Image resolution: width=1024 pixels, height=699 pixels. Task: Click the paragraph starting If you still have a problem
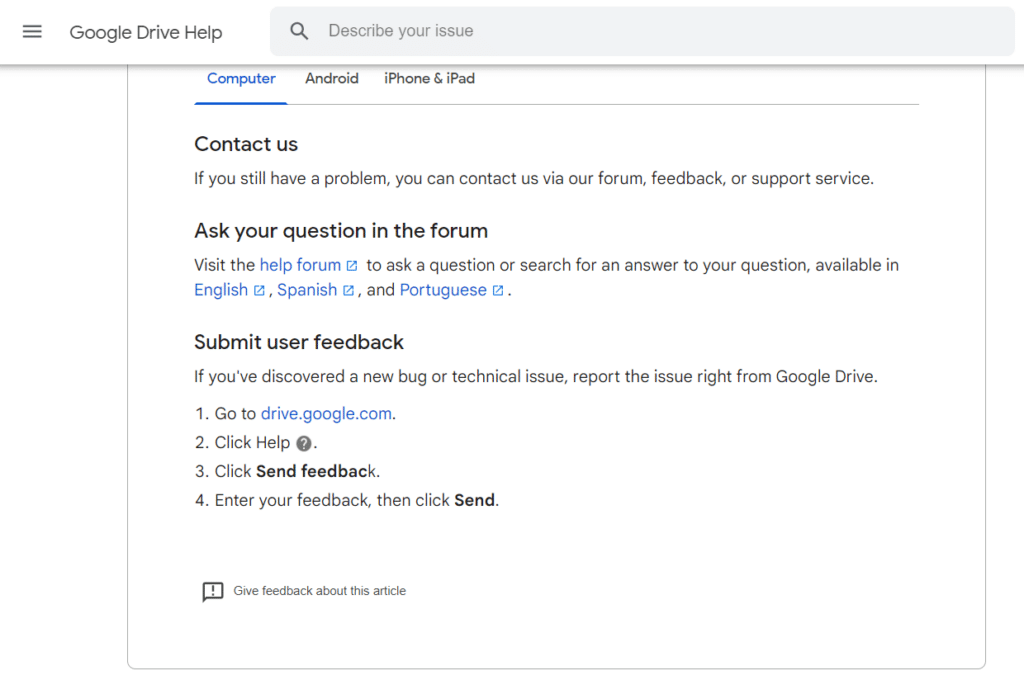(534, 178)
